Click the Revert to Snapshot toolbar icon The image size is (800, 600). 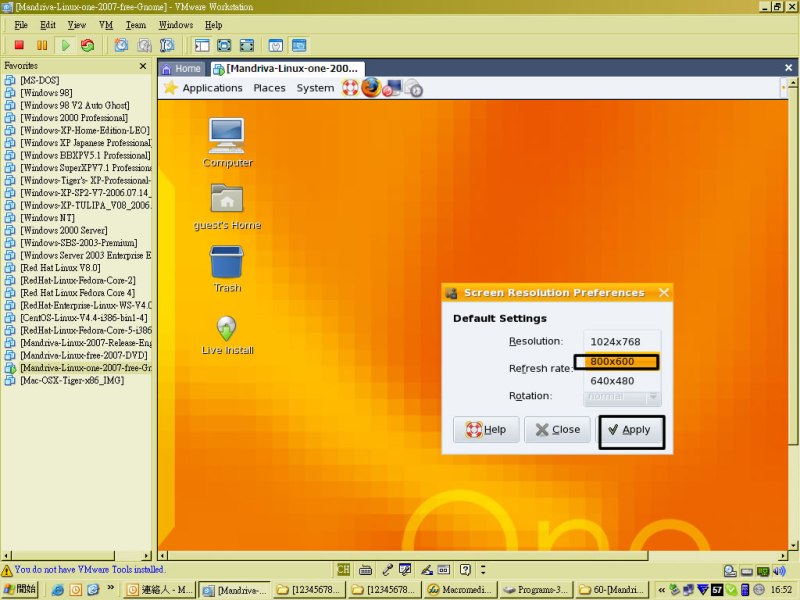point(144,45)
